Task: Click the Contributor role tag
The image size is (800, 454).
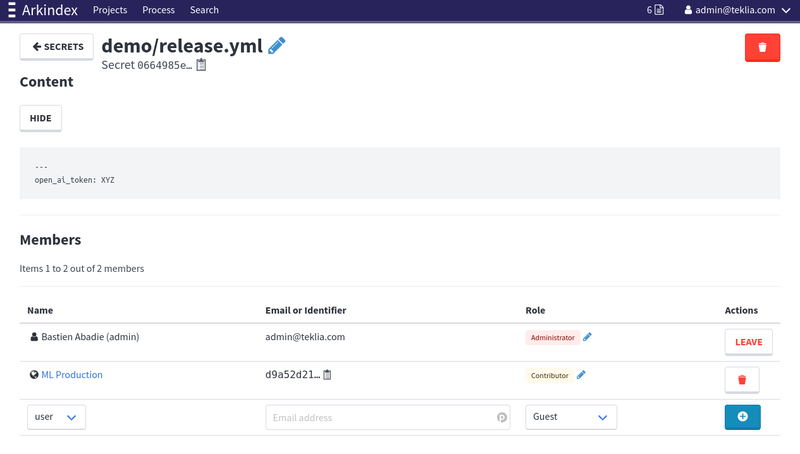Action: point(549,375)
